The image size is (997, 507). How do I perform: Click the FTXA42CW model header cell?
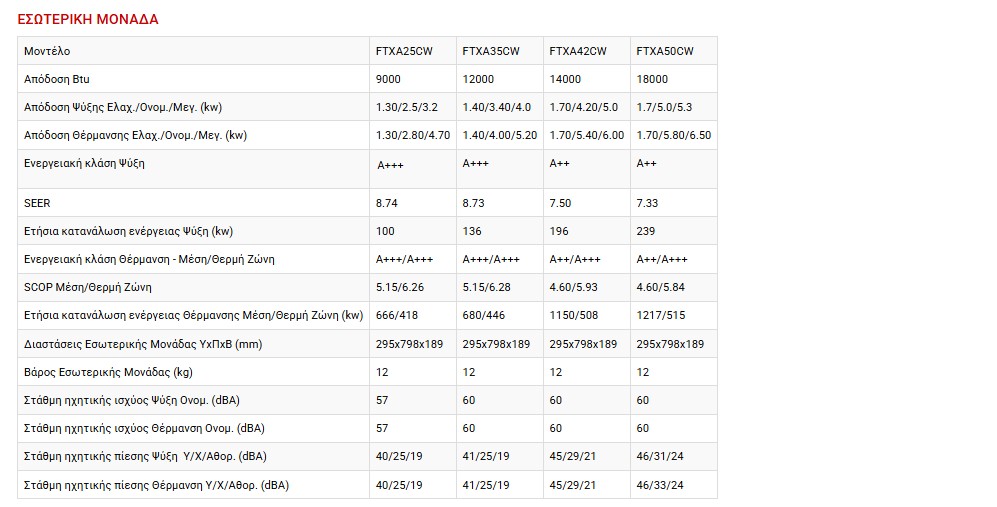click(578, 51)
